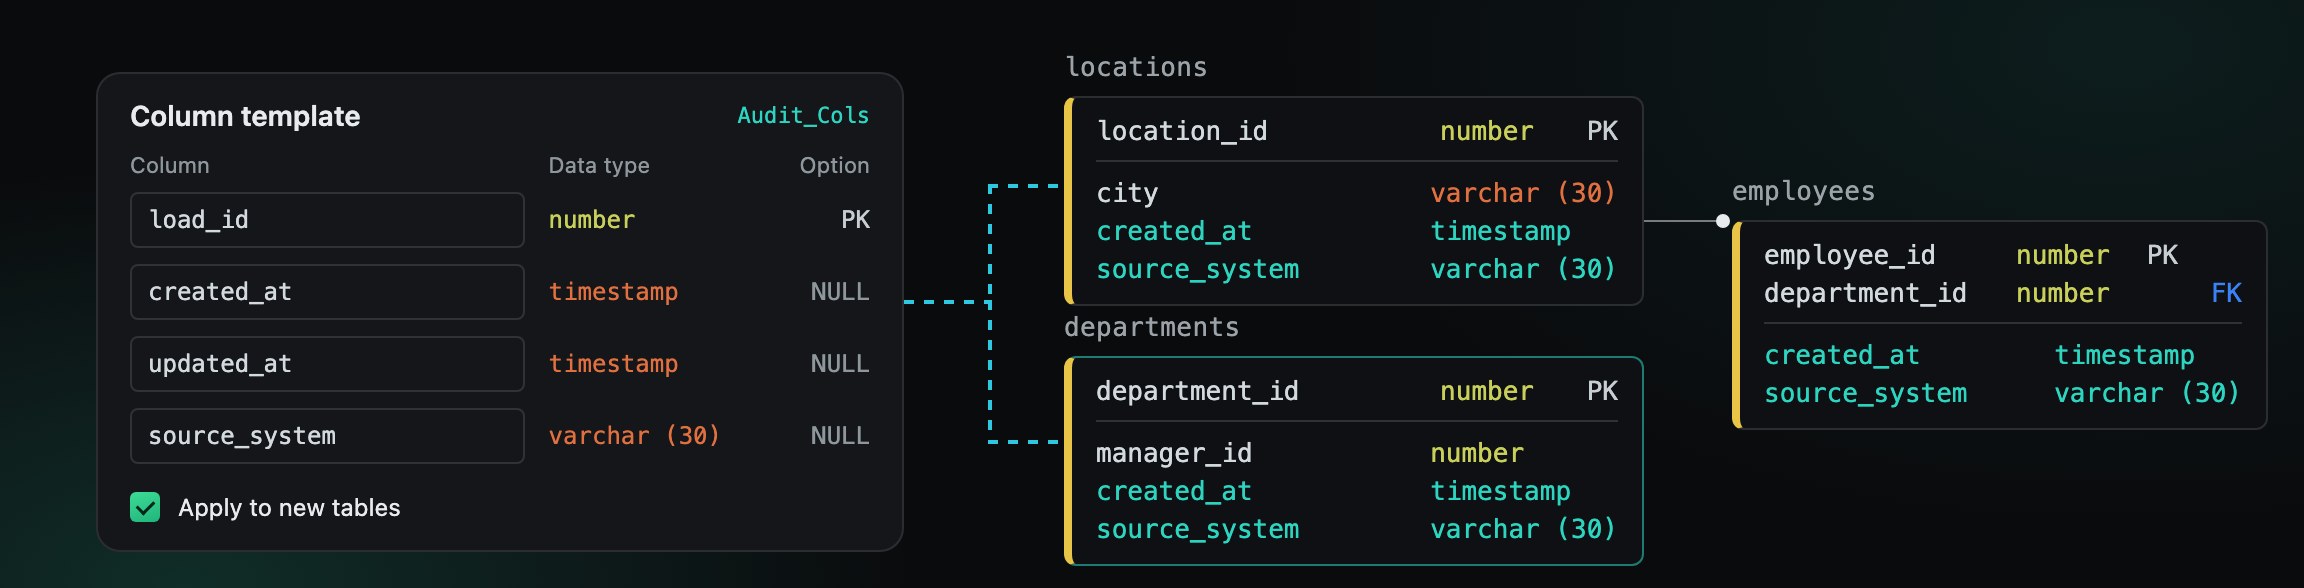Click the PK marker for departments department_id
2304x588 pixels.
pos(1602,391)
